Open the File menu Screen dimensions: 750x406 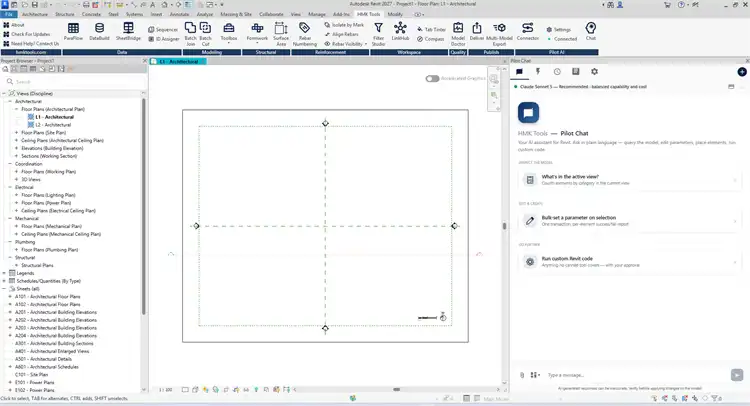point(9,14)
